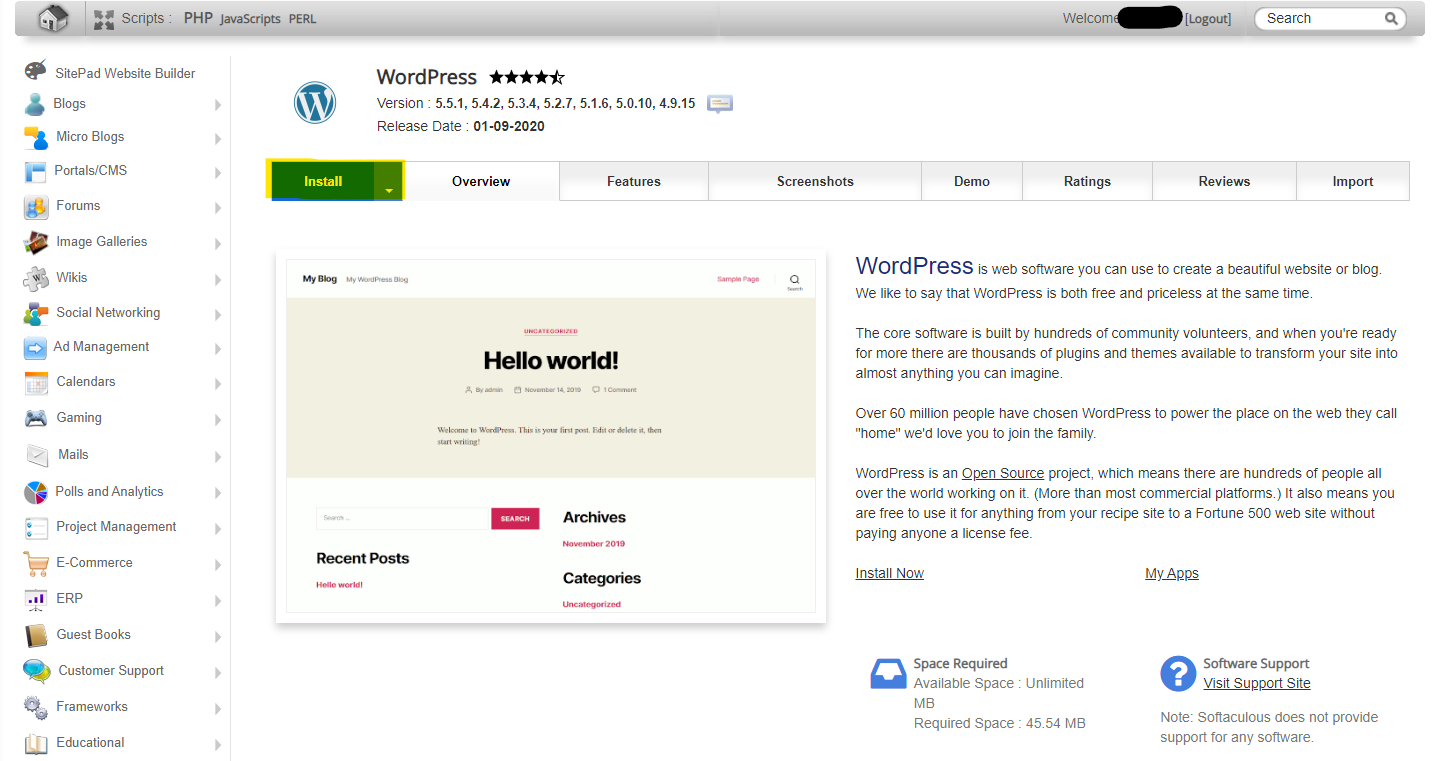The height and width of the screenshot is (761, 1444).
Task: Click the Blogs person icon
Action: coord(35,104)
